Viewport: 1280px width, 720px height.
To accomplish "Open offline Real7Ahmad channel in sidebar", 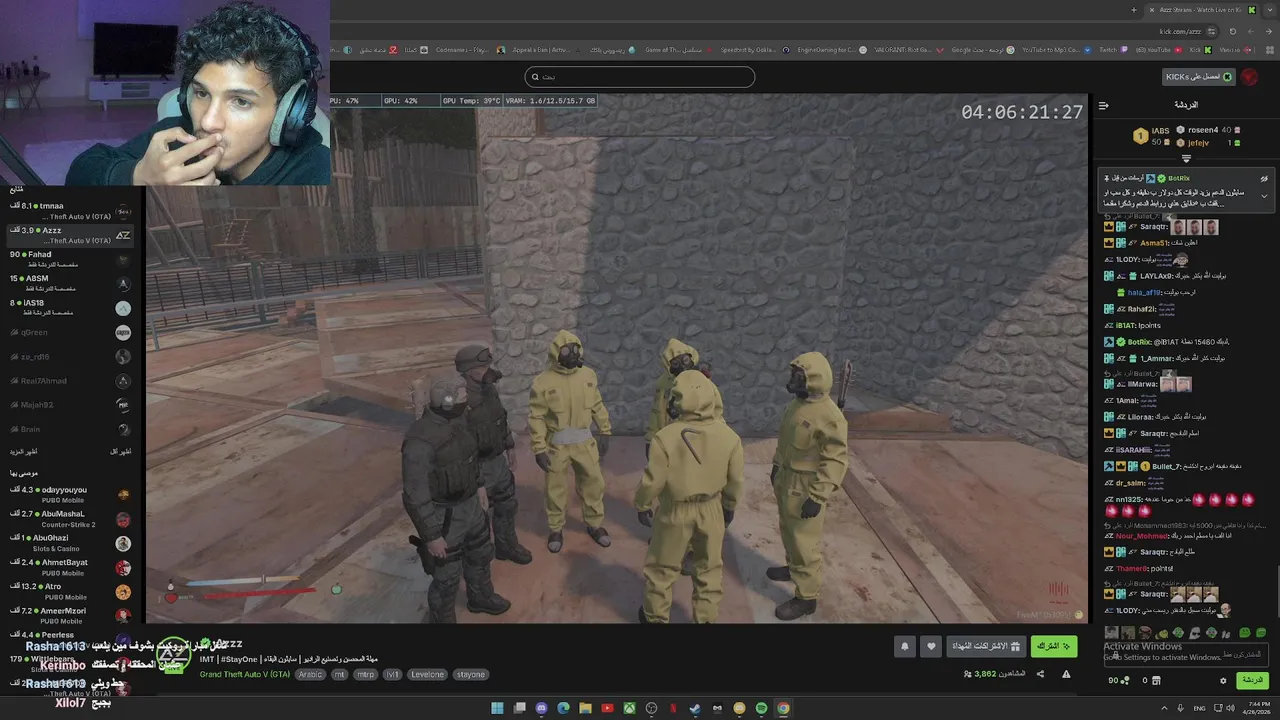I will [70, 381].
